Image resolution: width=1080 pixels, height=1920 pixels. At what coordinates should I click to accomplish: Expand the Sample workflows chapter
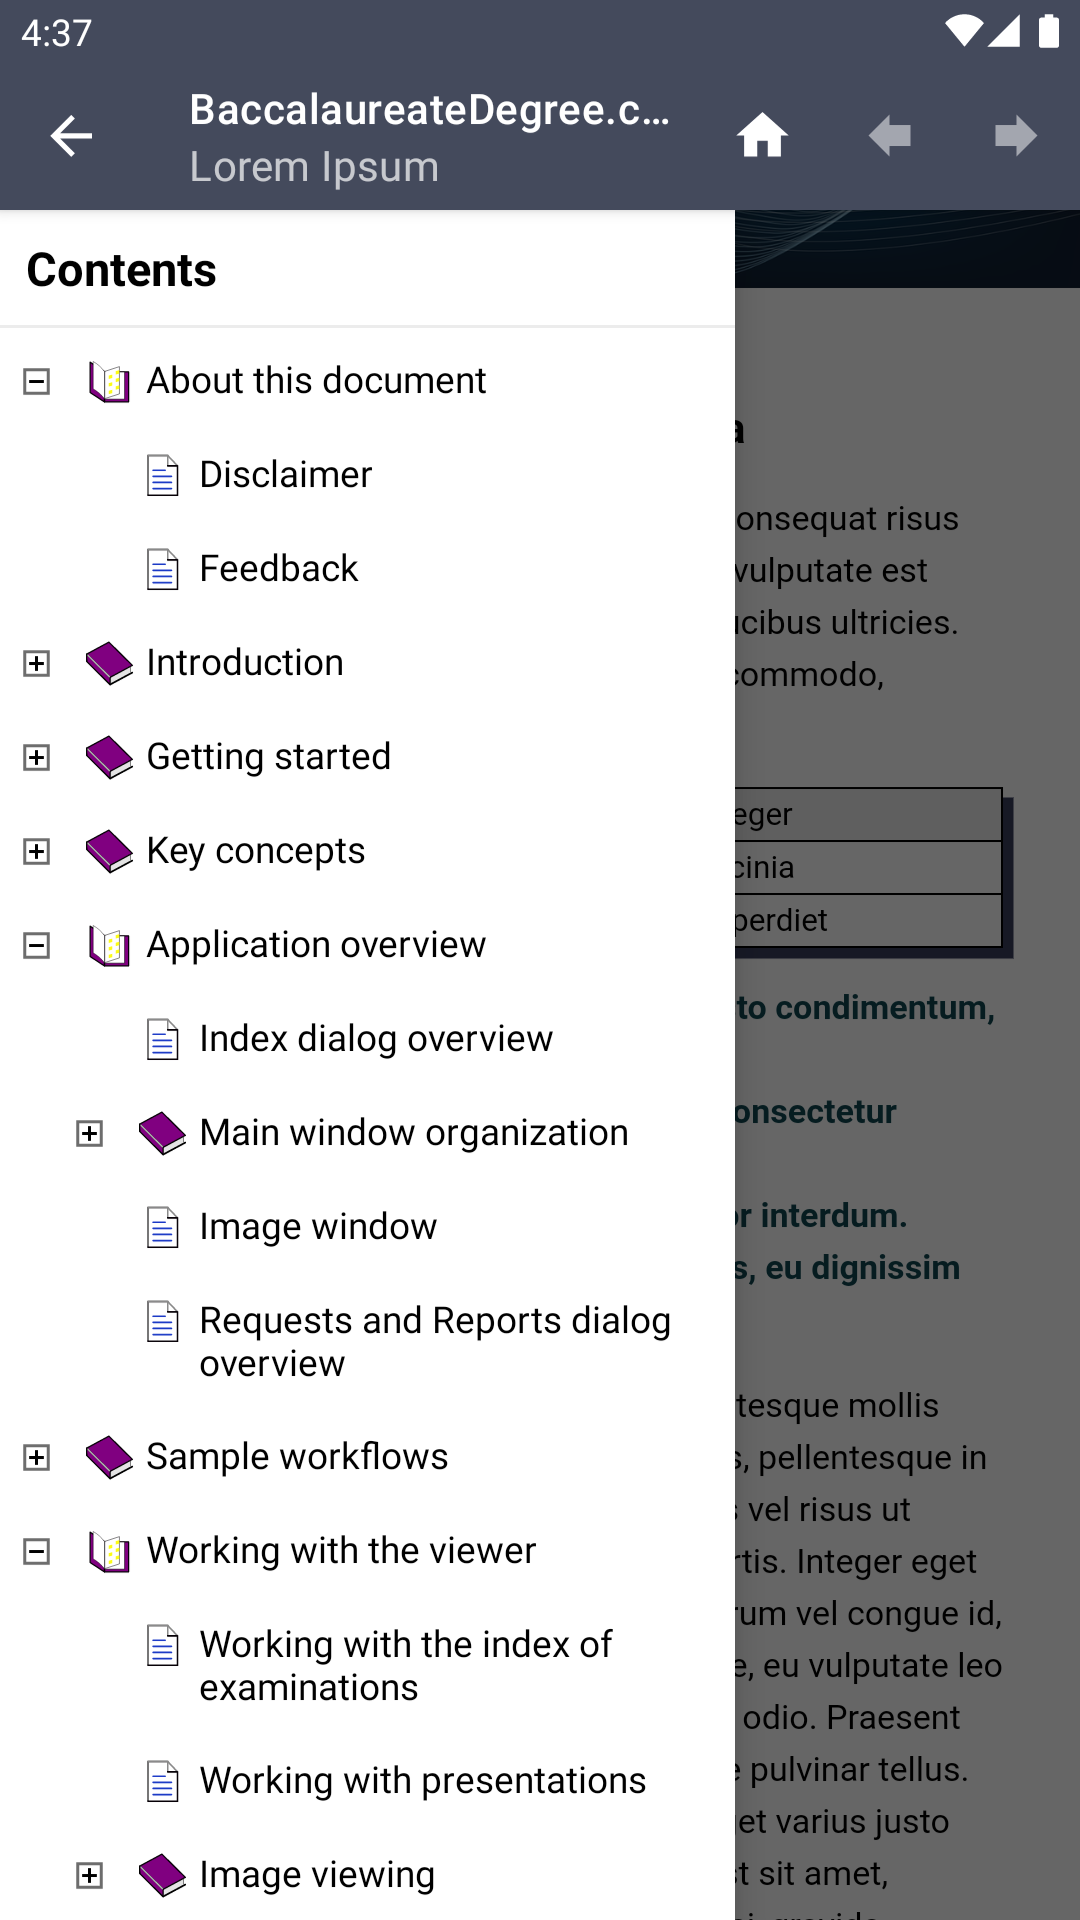[37, 1457]
